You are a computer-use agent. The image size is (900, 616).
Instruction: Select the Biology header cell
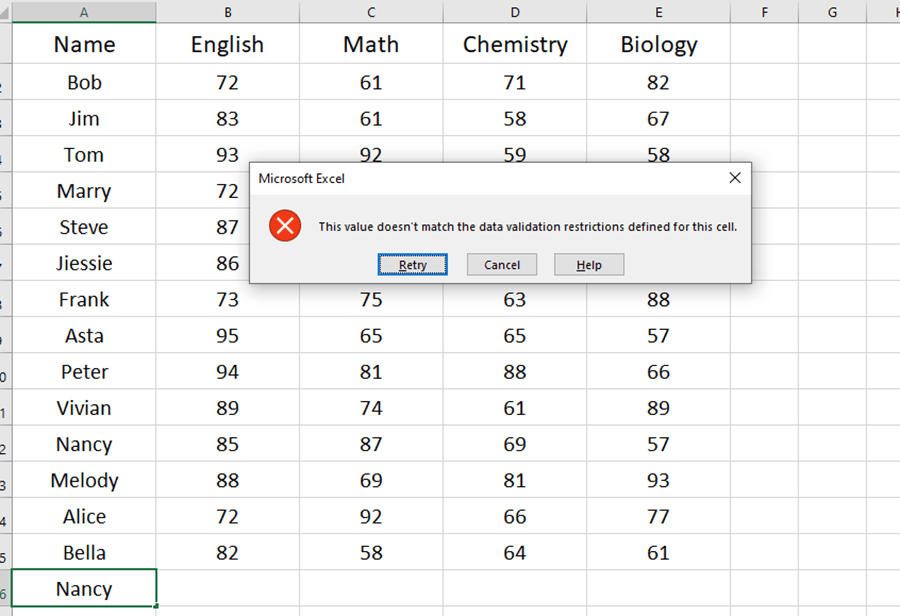658,44
